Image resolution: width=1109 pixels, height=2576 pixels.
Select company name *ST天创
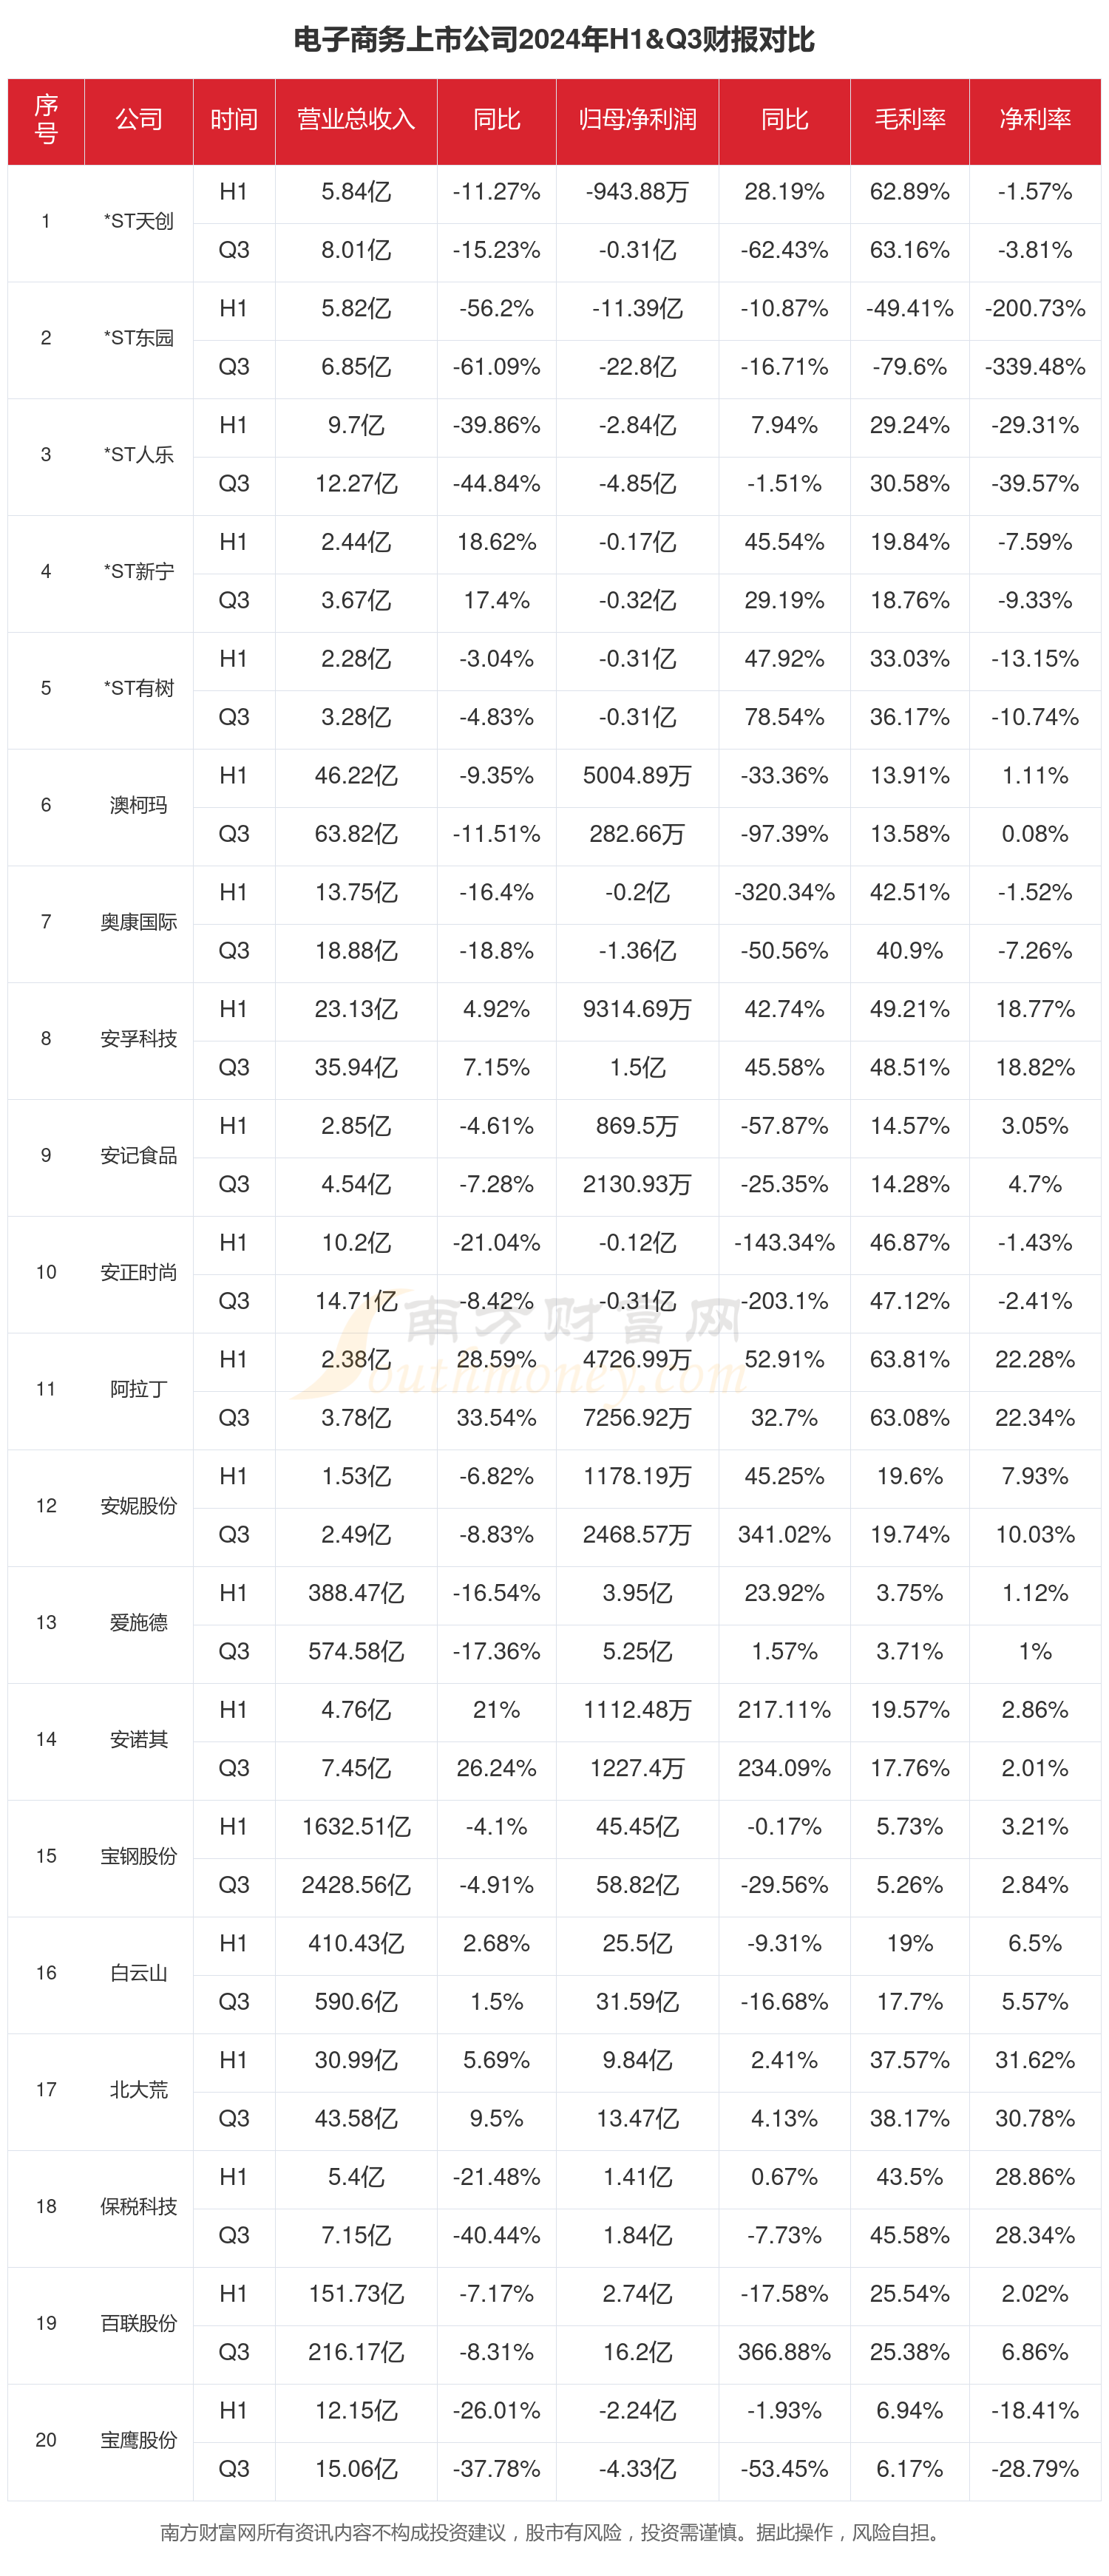(138, 221)
